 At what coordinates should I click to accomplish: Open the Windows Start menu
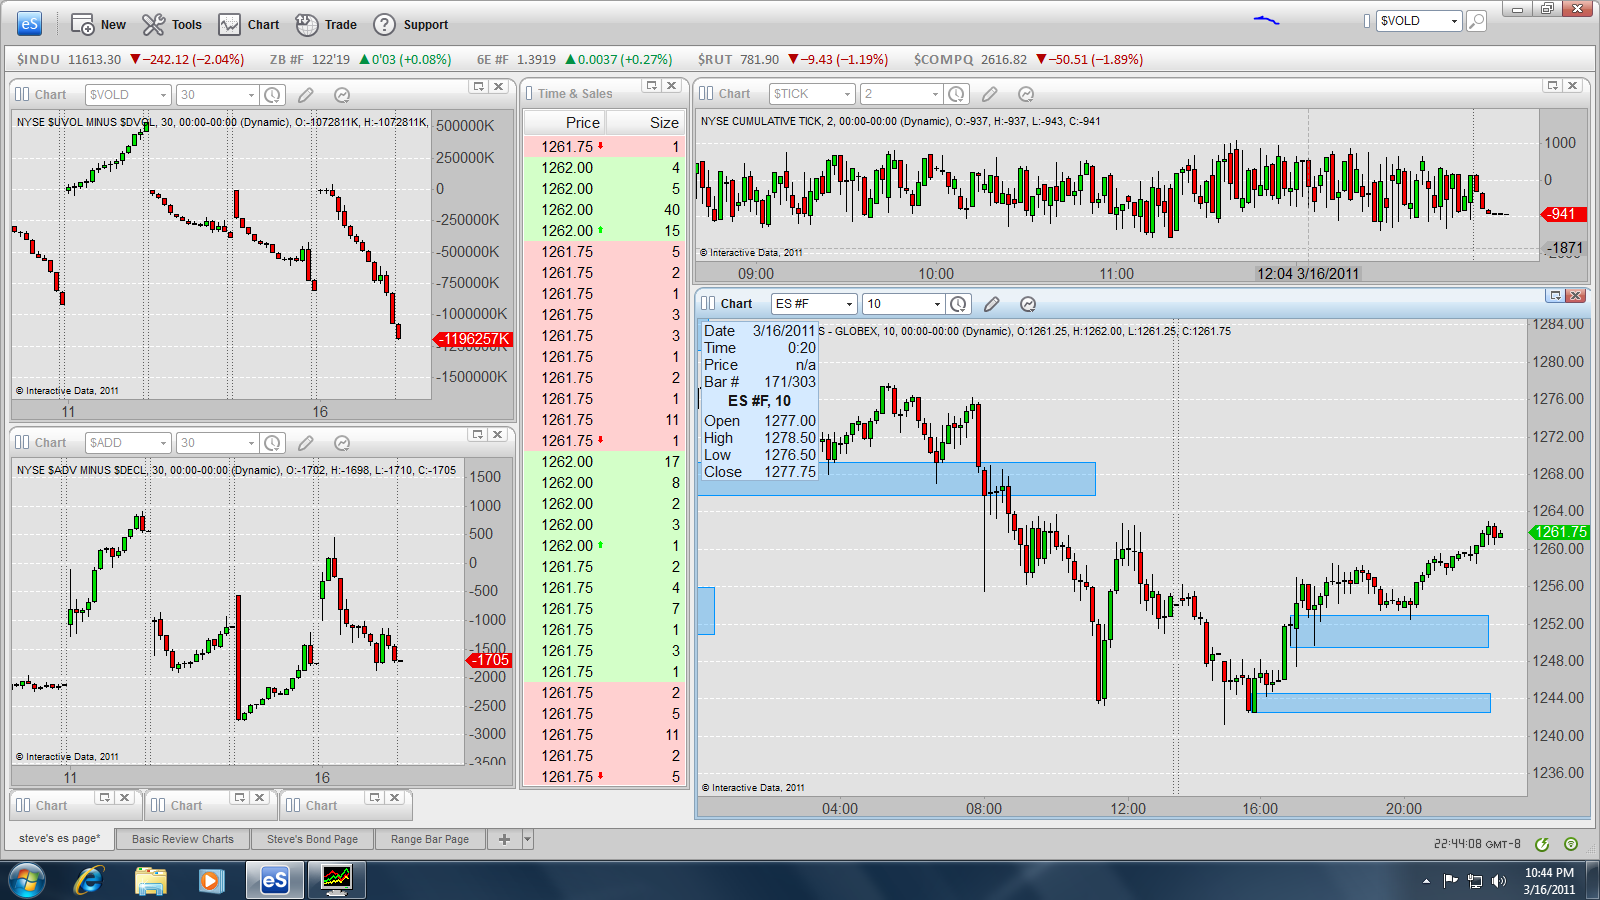tap(27, 880)
